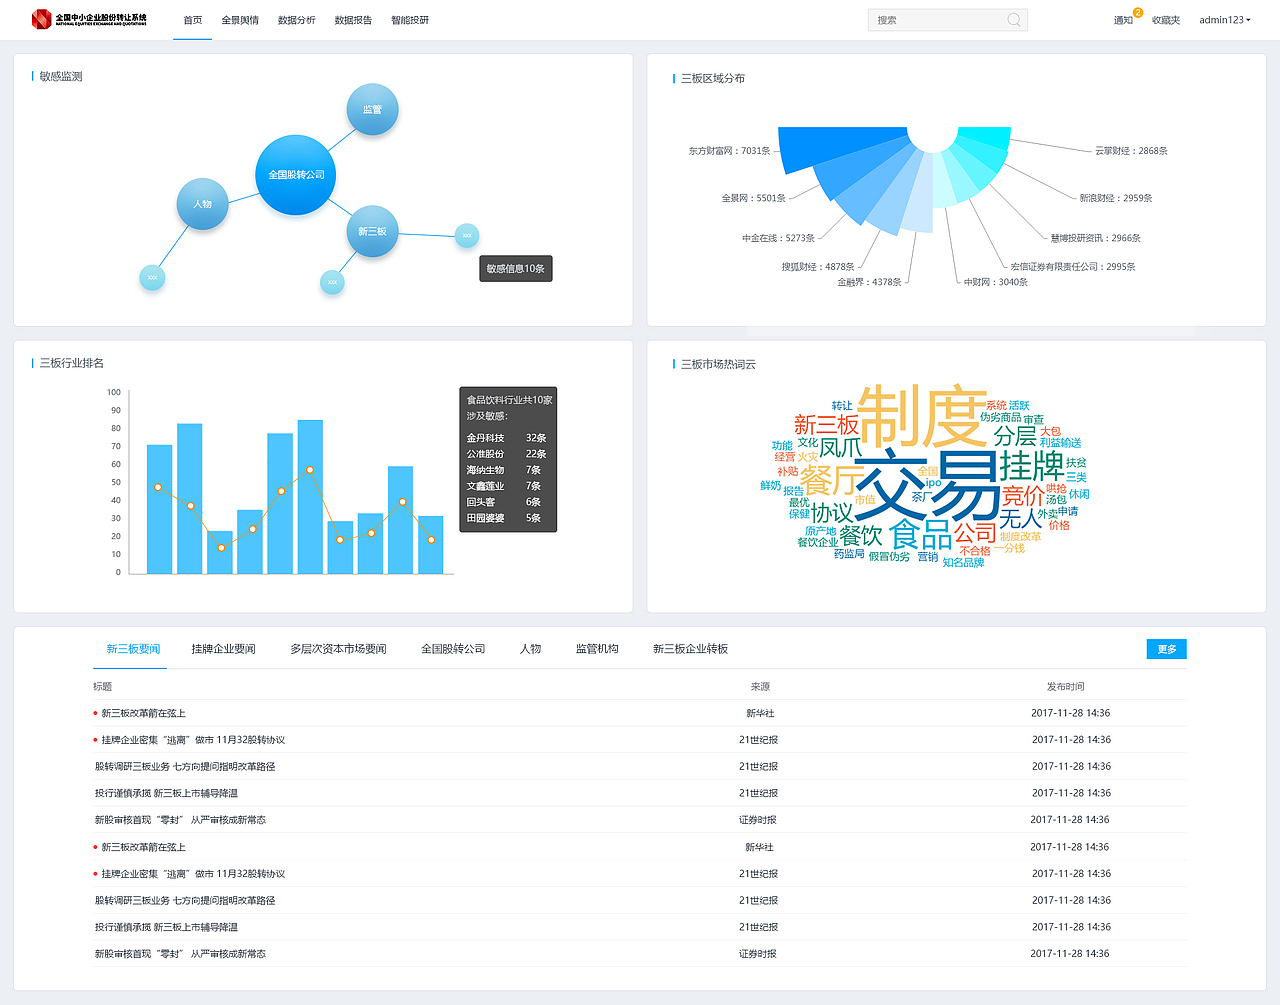The width and height of the screenshot is (1280, 1005).
Task: Click the 更多 button
Action: coord(1167,649)
